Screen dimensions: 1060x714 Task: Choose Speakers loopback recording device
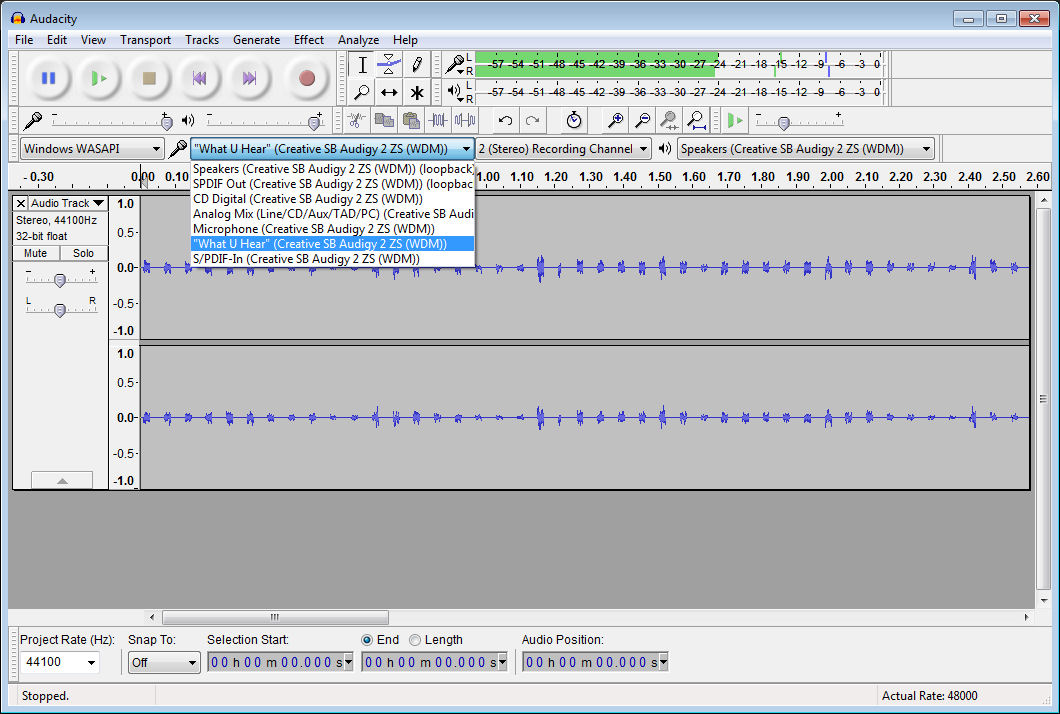click(333, 169)
